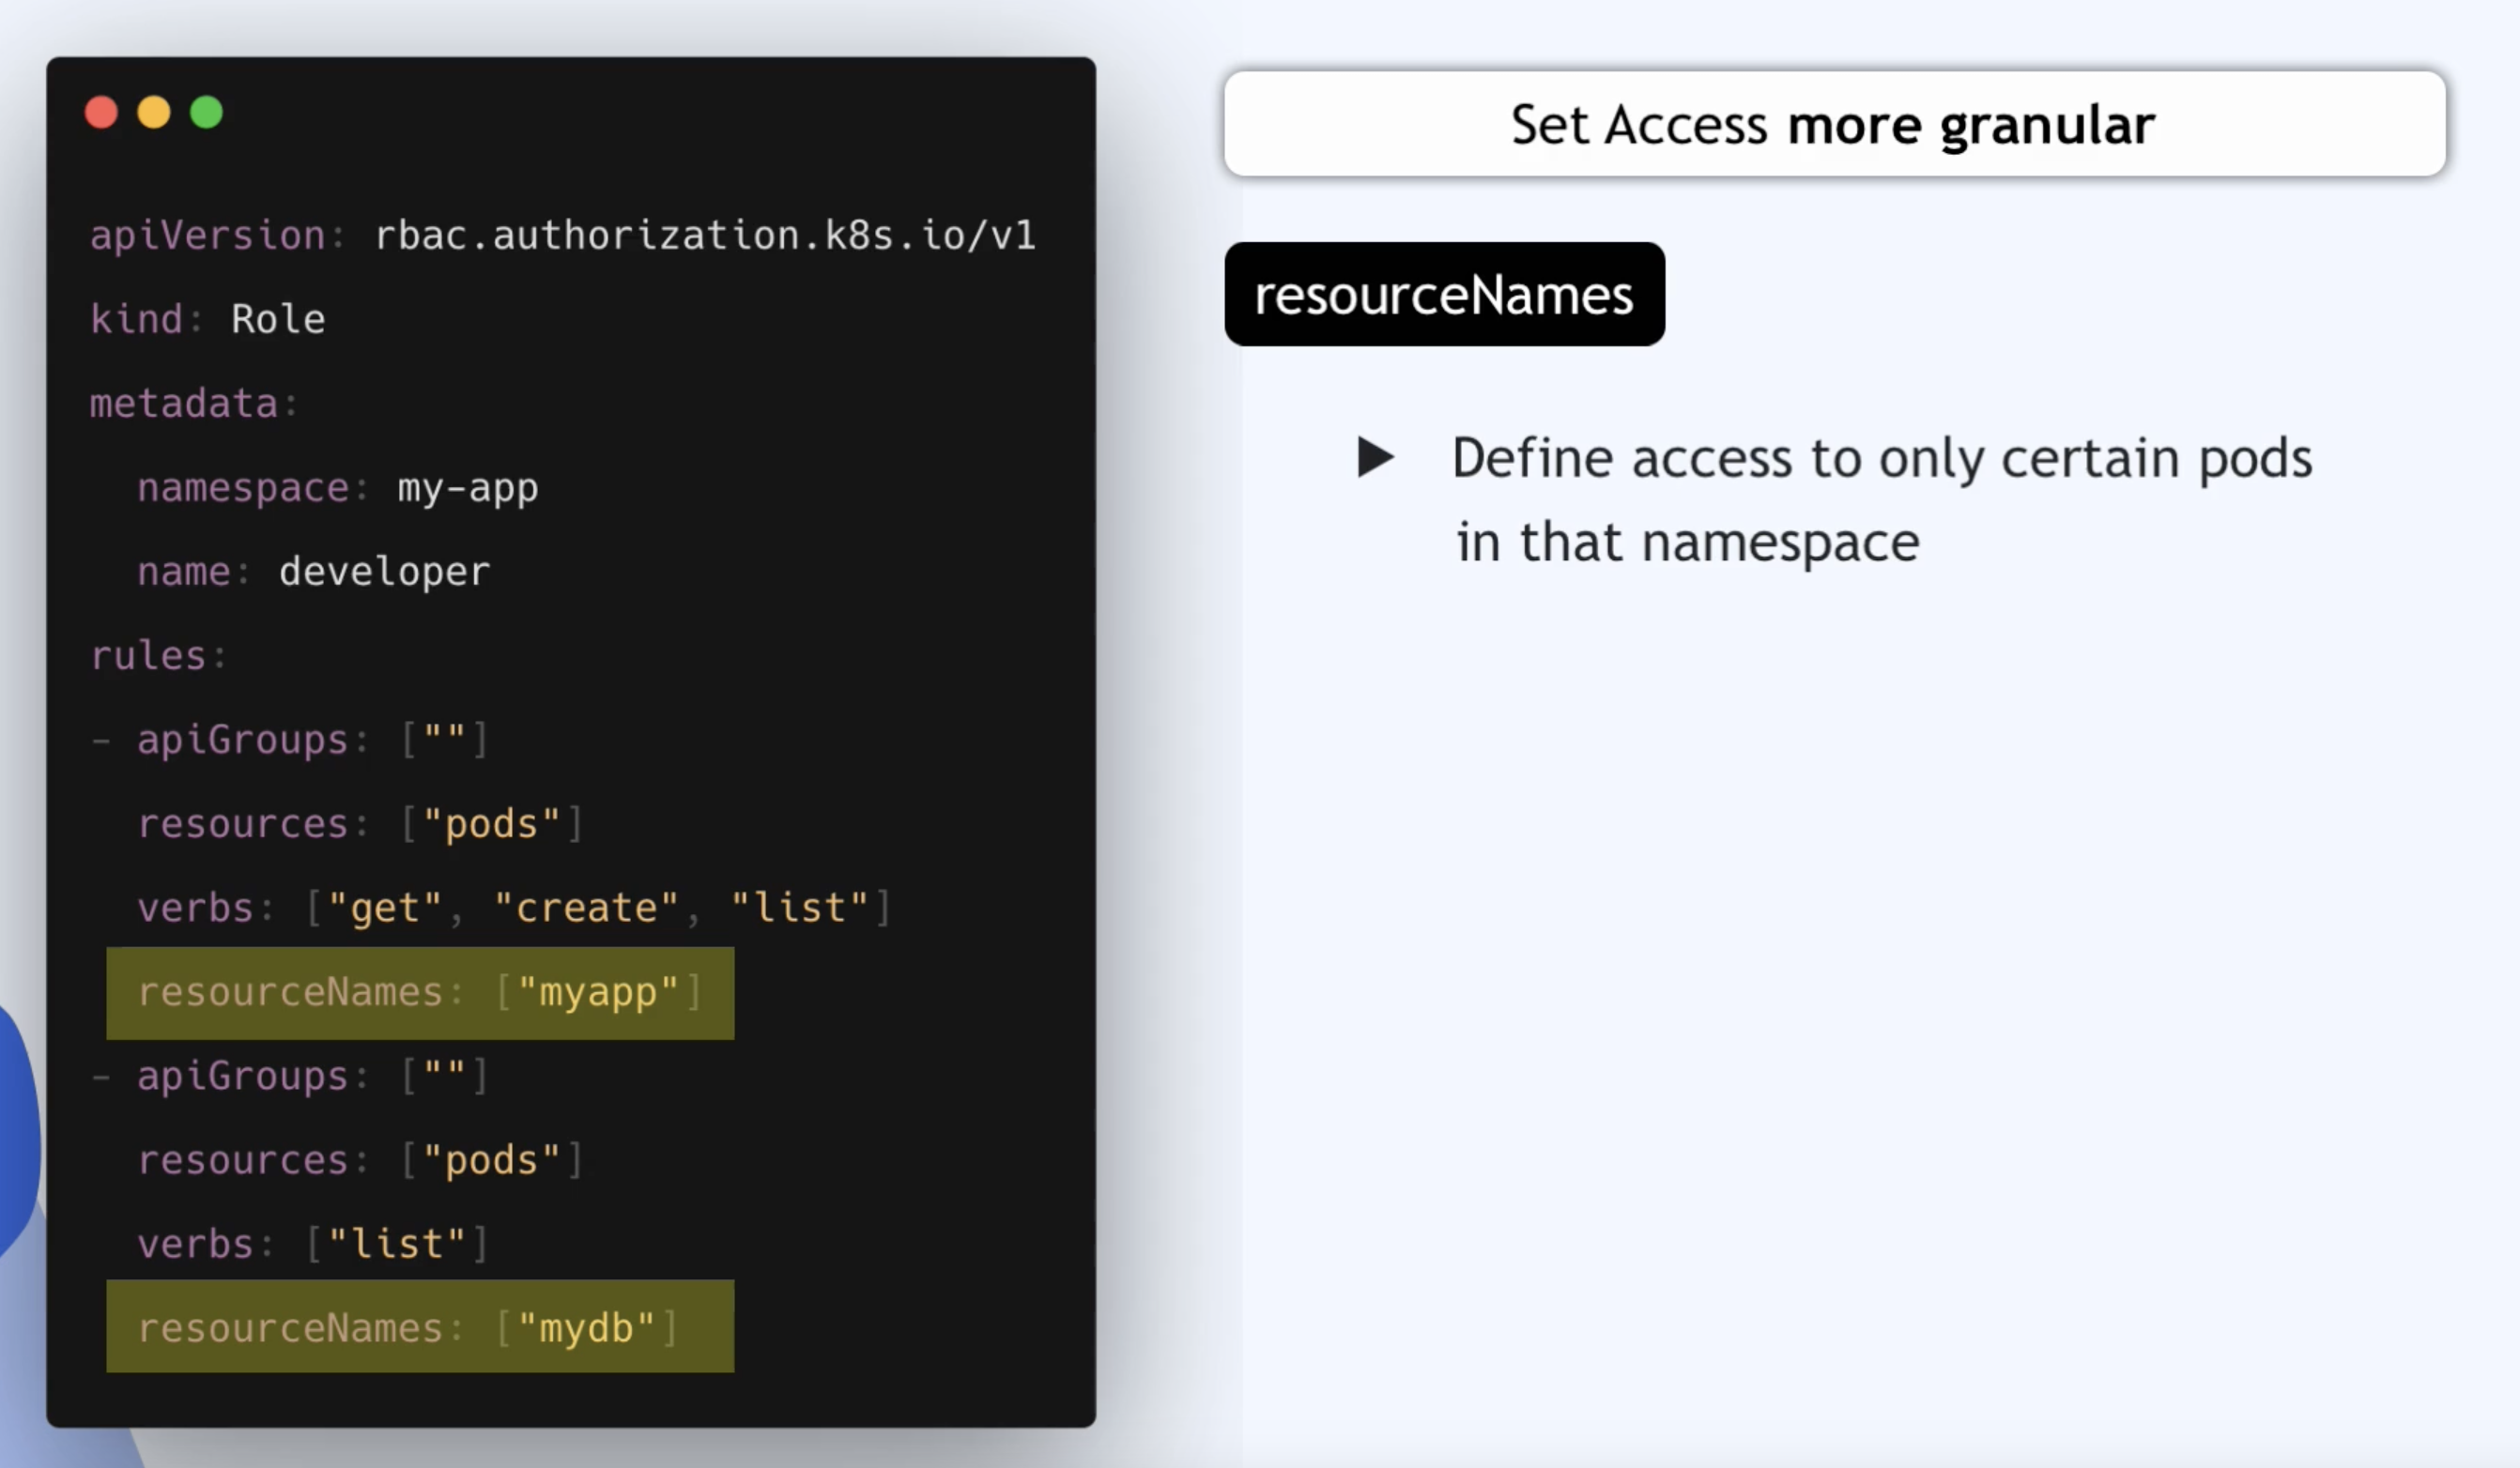The image size is (2520, 1468).
Task: Click the highlighted resourceNames myapp line
Action: click(420, 993)
